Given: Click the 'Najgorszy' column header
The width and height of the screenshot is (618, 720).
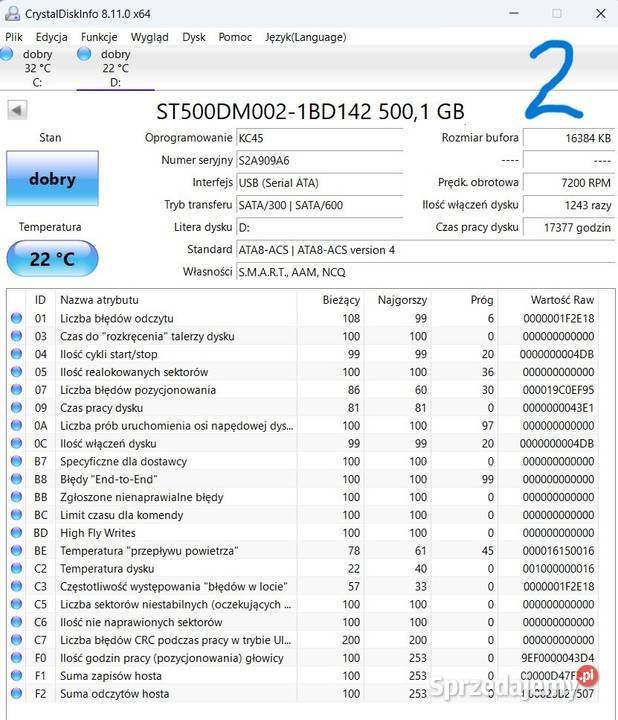Looking at the screenshot, I should (398, 300).
